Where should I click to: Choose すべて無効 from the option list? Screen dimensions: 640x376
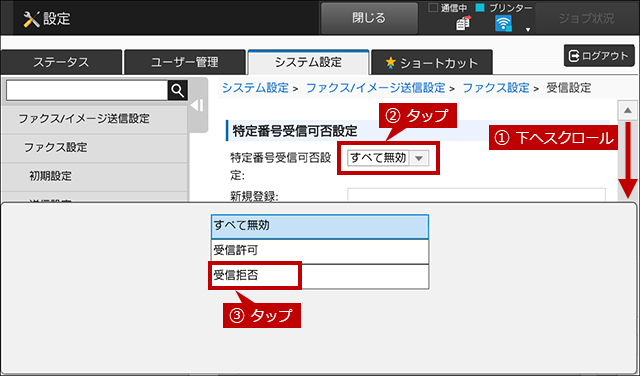tap(320, 226)
